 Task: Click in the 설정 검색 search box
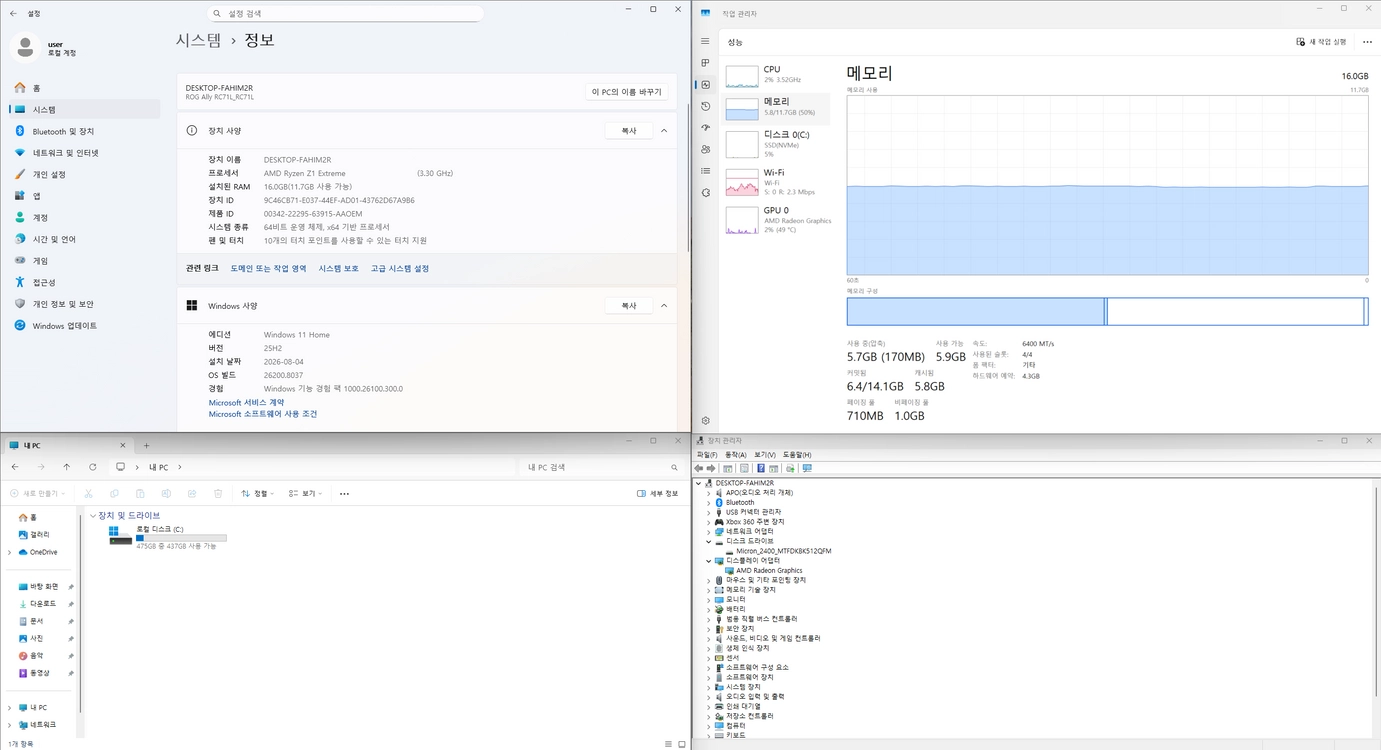(x=346, y=14)
